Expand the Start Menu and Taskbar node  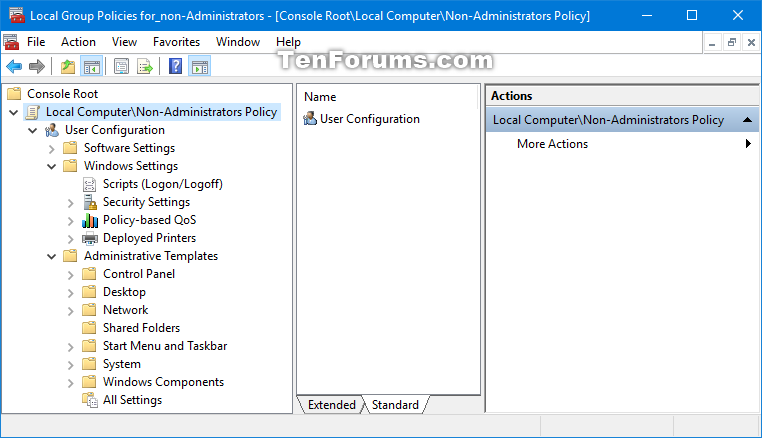[70, 347]
